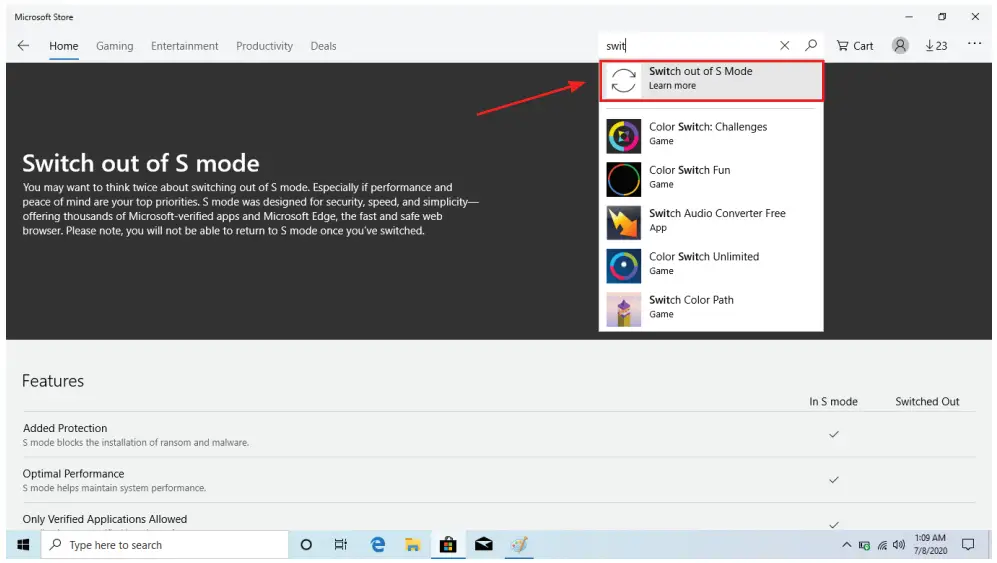Open Windows Start menu button
The height and width of the screenshot is (563, 997).
pos(23,545)
